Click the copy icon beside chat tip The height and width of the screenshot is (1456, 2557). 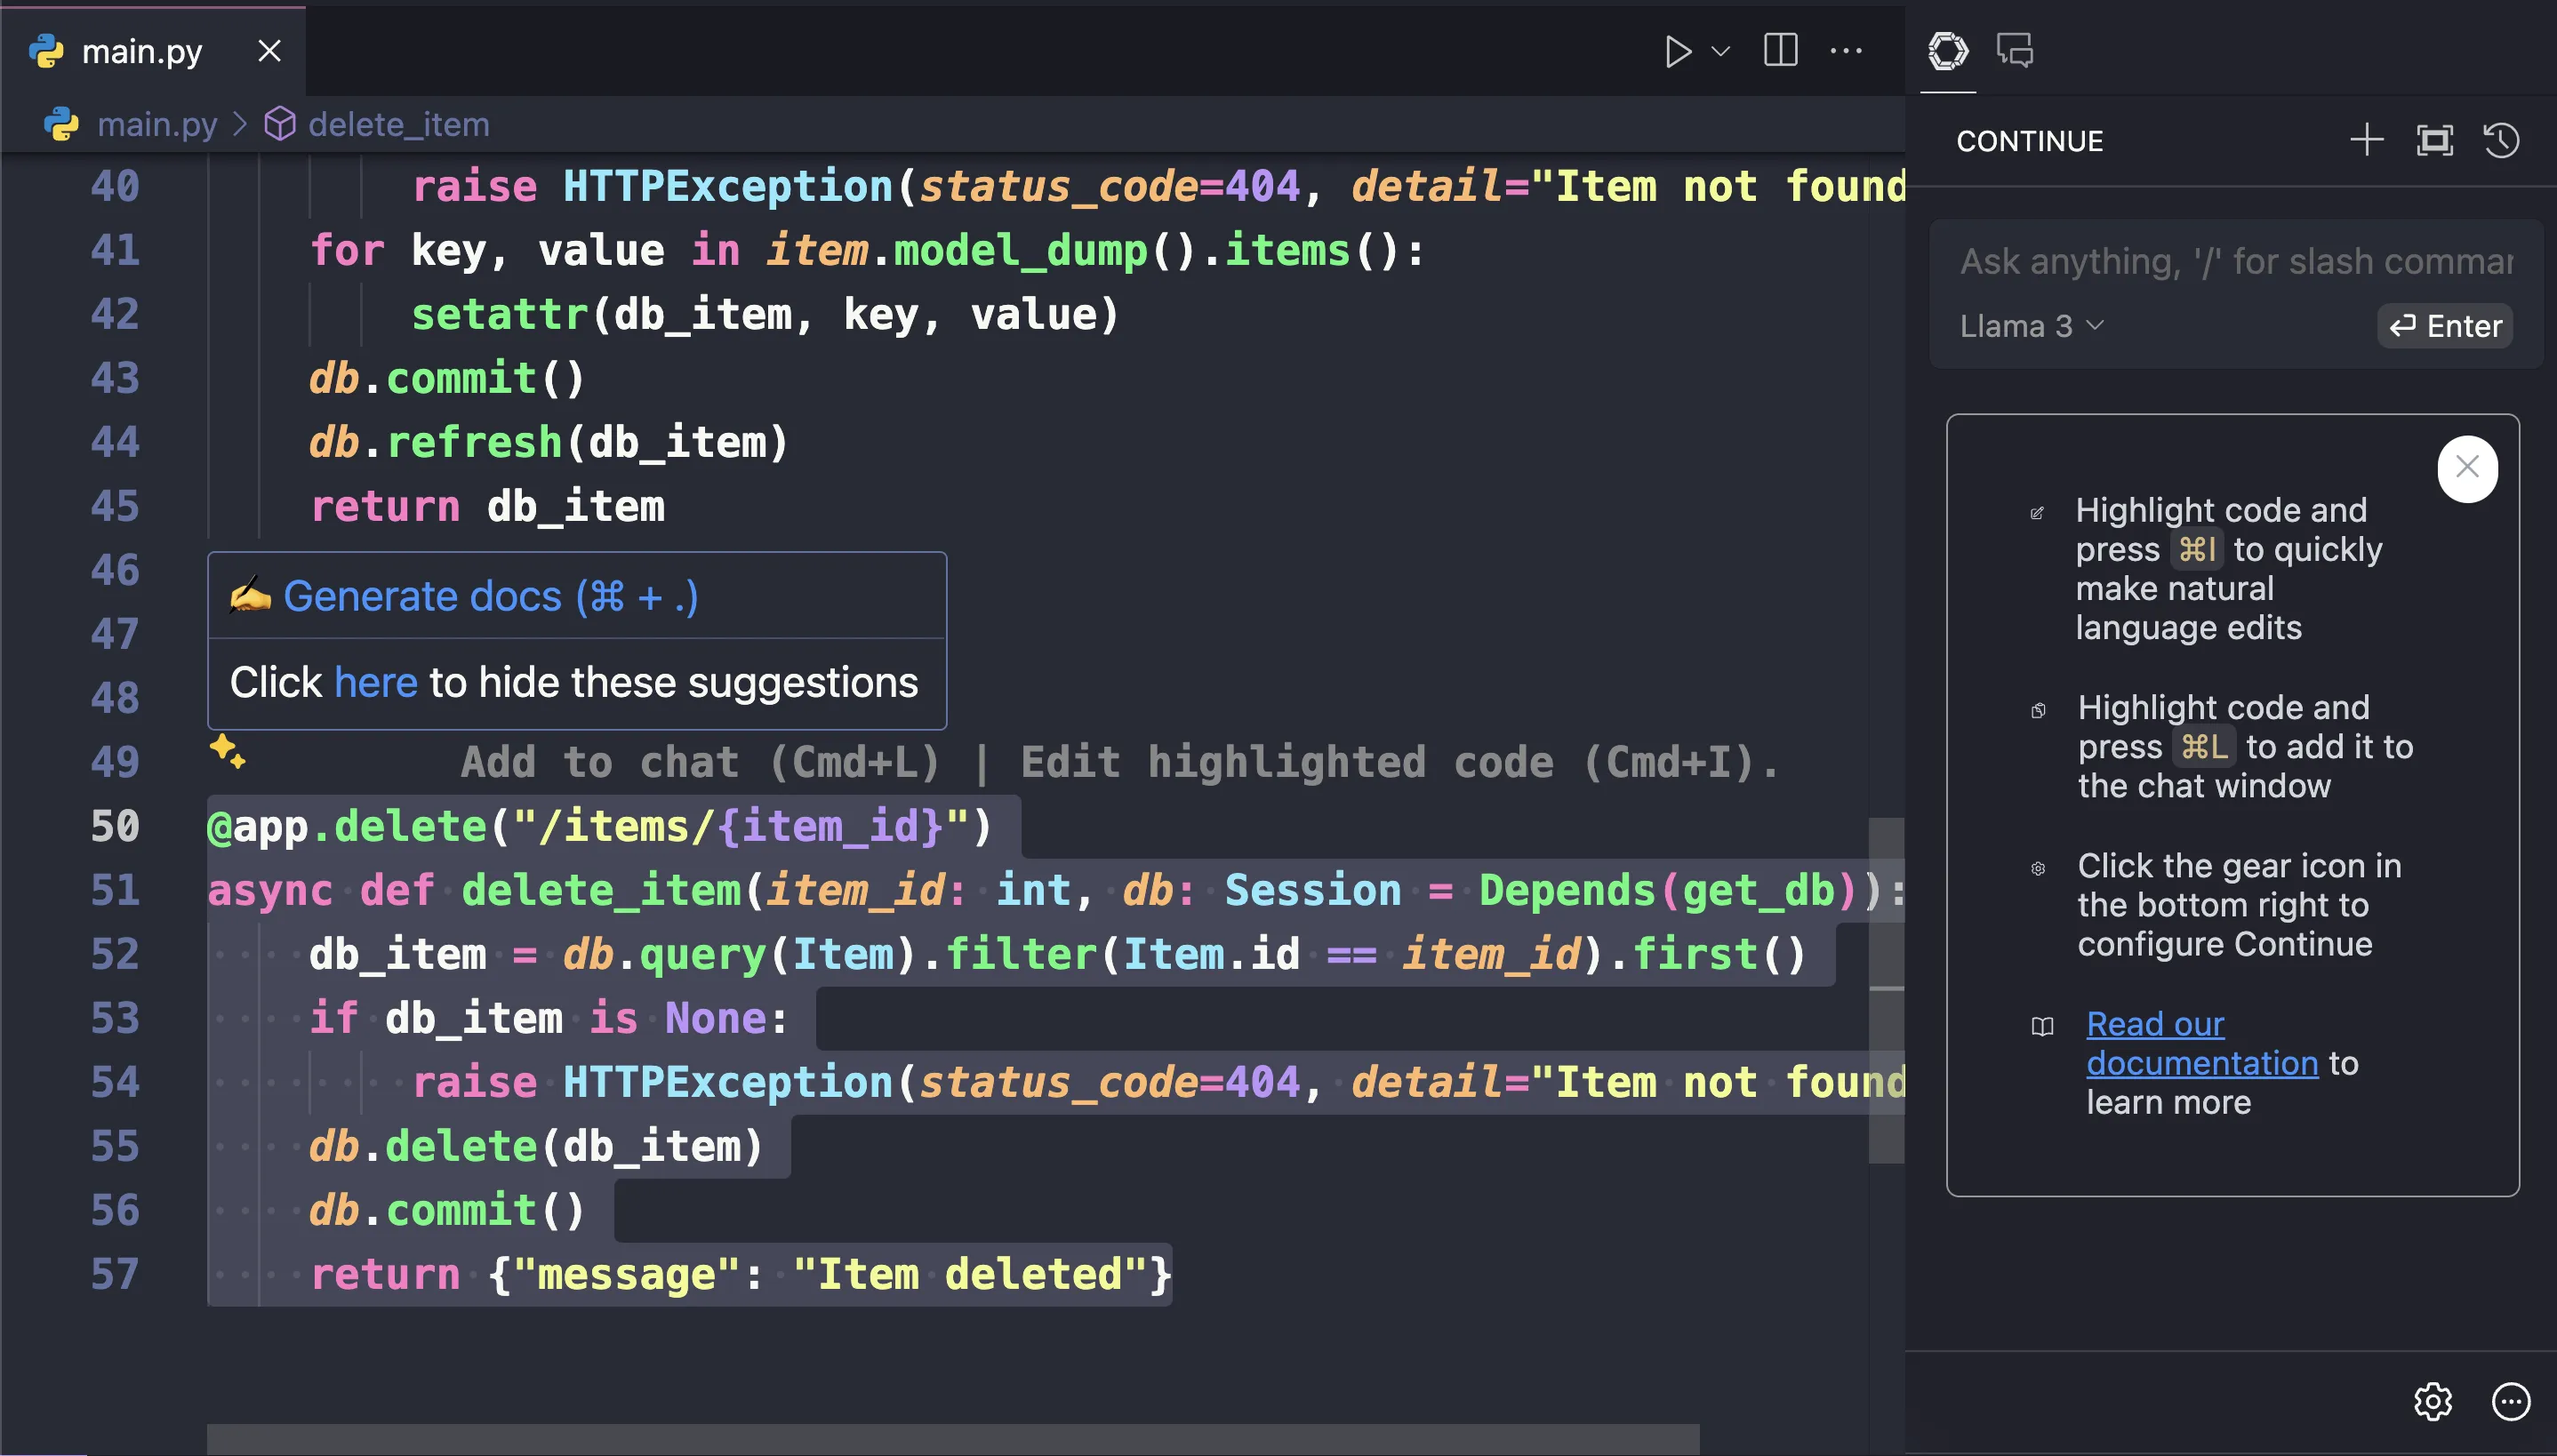(2038, 710)
